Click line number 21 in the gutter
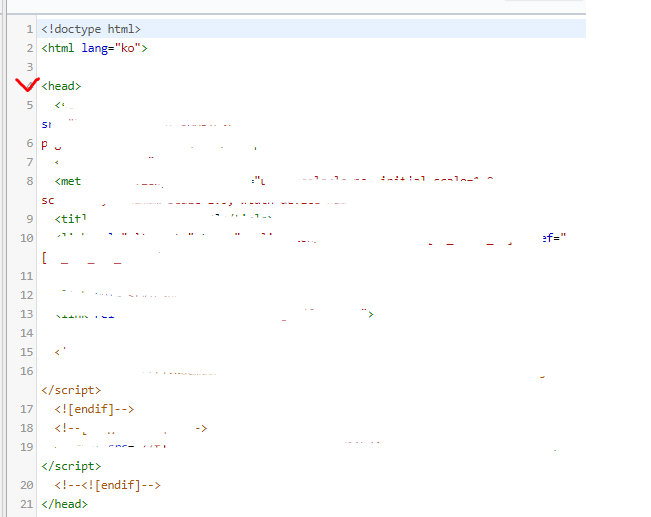This screenshot has width=651, height=517. [27, 504]
